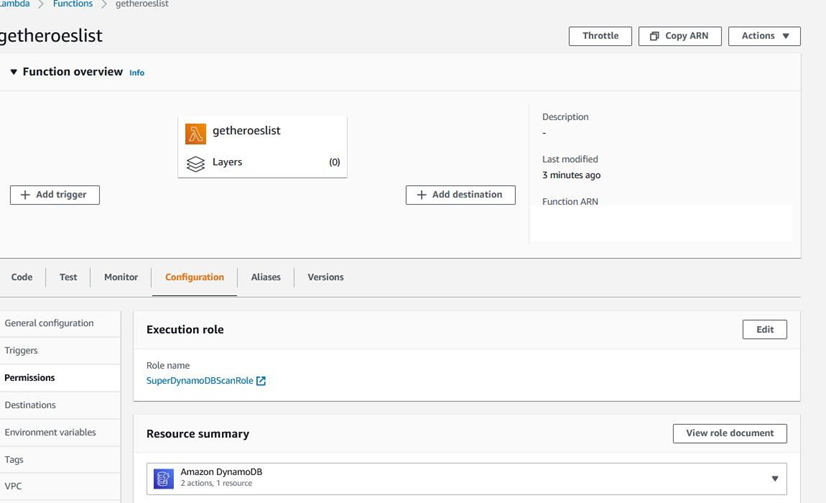Viewport: 826px width, 503px height.
Task: Select Environment variables in the sidebar
Action: [51, 432]
